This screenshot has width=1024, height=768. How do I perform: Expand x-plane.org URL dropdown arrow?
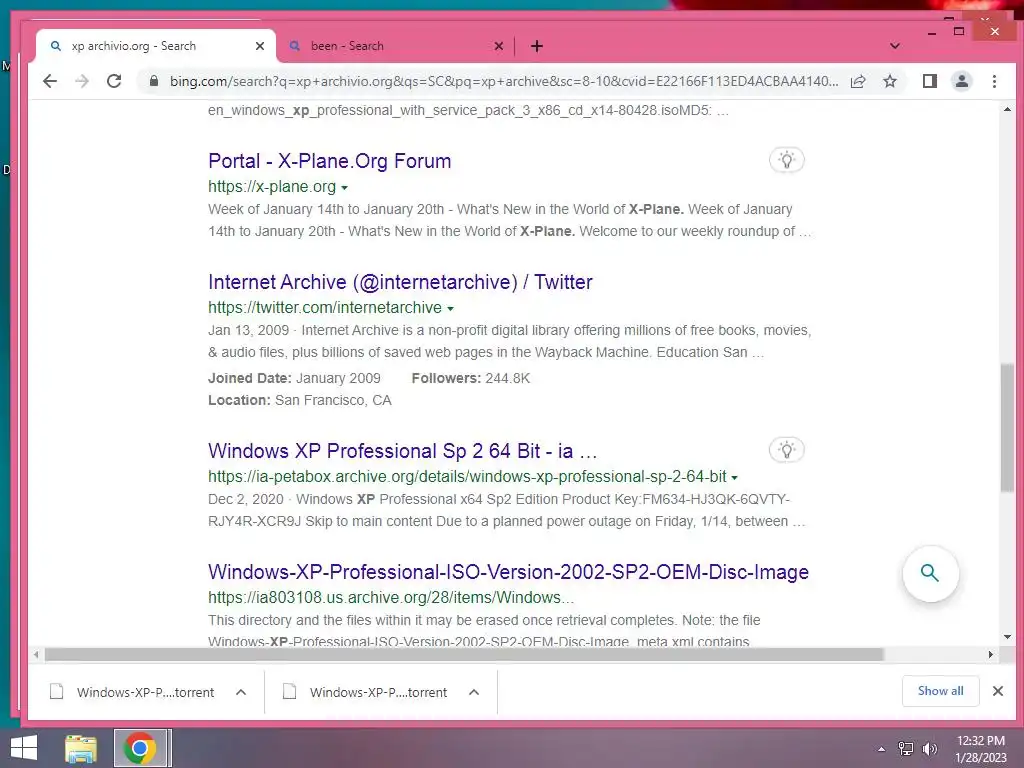click(344, 187)
